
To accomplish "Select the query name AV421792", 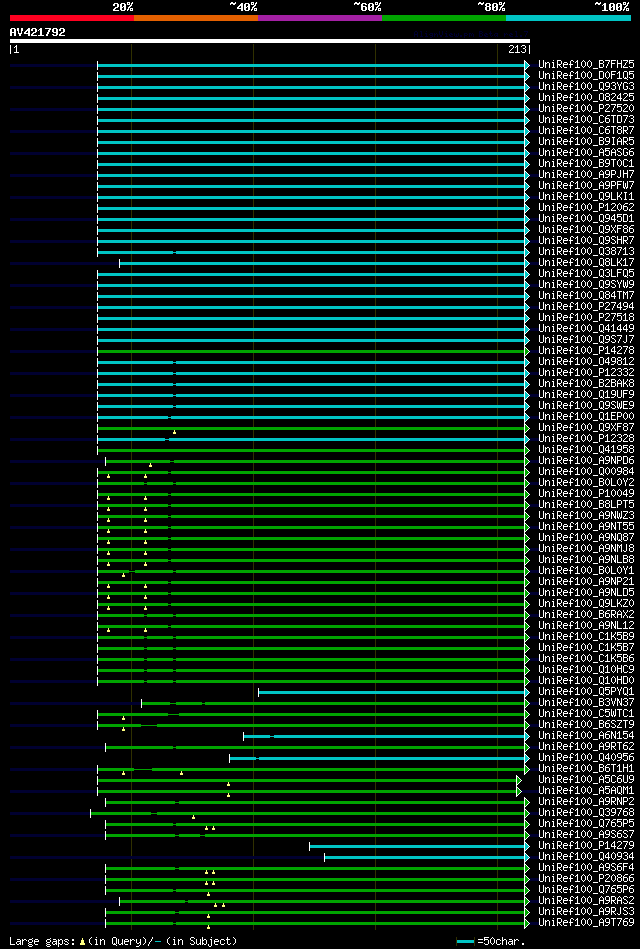I will coord(38,32).
